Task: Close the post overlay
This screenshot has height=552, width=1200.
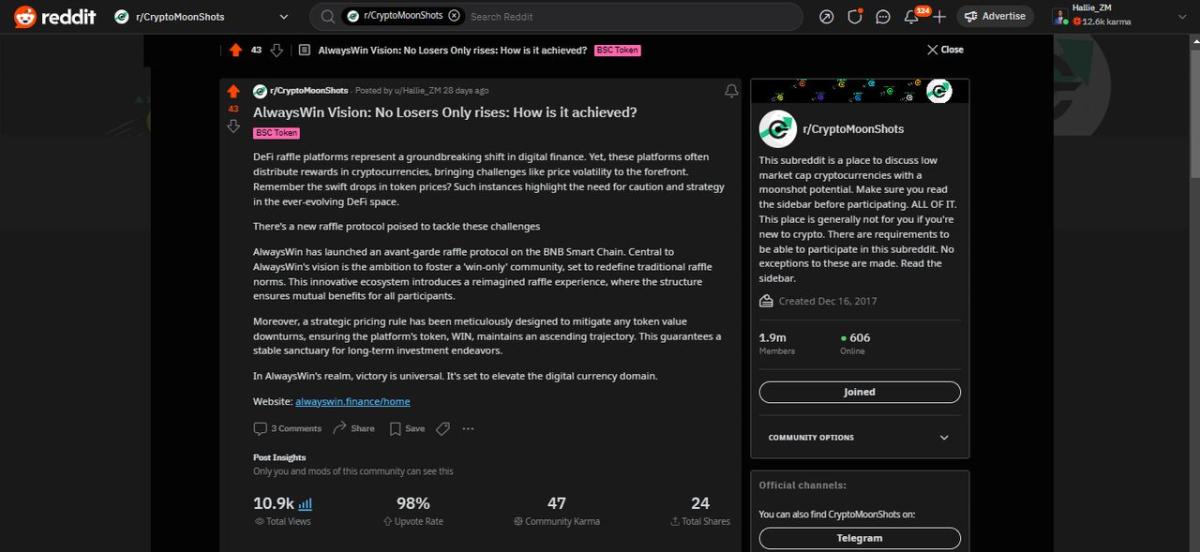Action: (x=945, y=49)
